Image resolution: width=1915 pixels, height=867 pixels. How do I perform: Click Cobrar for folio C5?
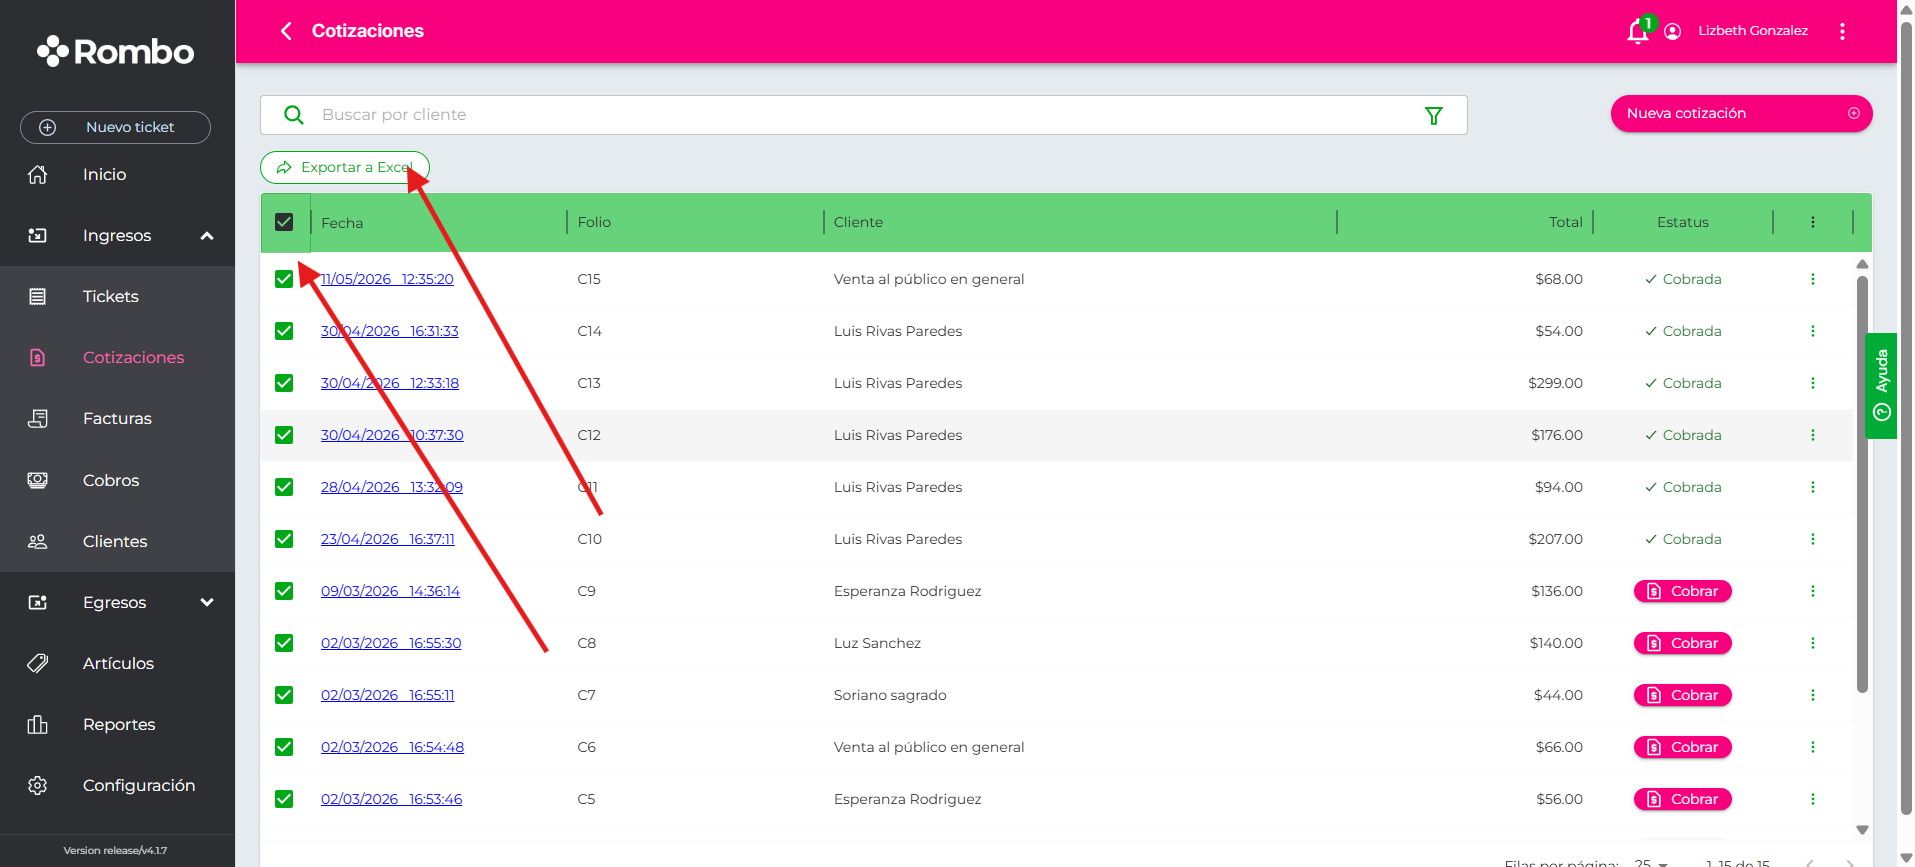(1682, 799)
